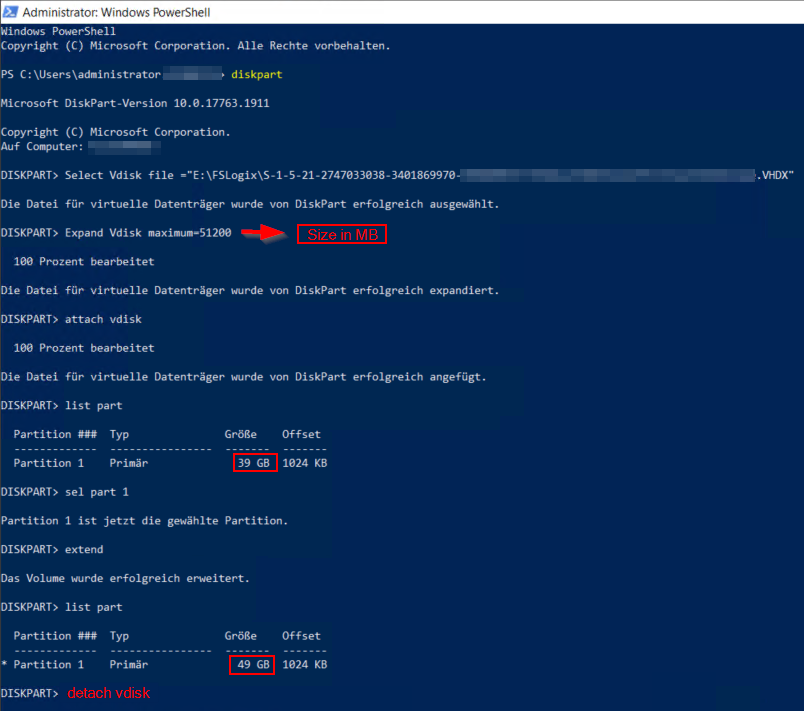The image size is (804, 711).
Task: Click the "Administrator: Windows PowerShell" window title
Action: tap(116, 12)
